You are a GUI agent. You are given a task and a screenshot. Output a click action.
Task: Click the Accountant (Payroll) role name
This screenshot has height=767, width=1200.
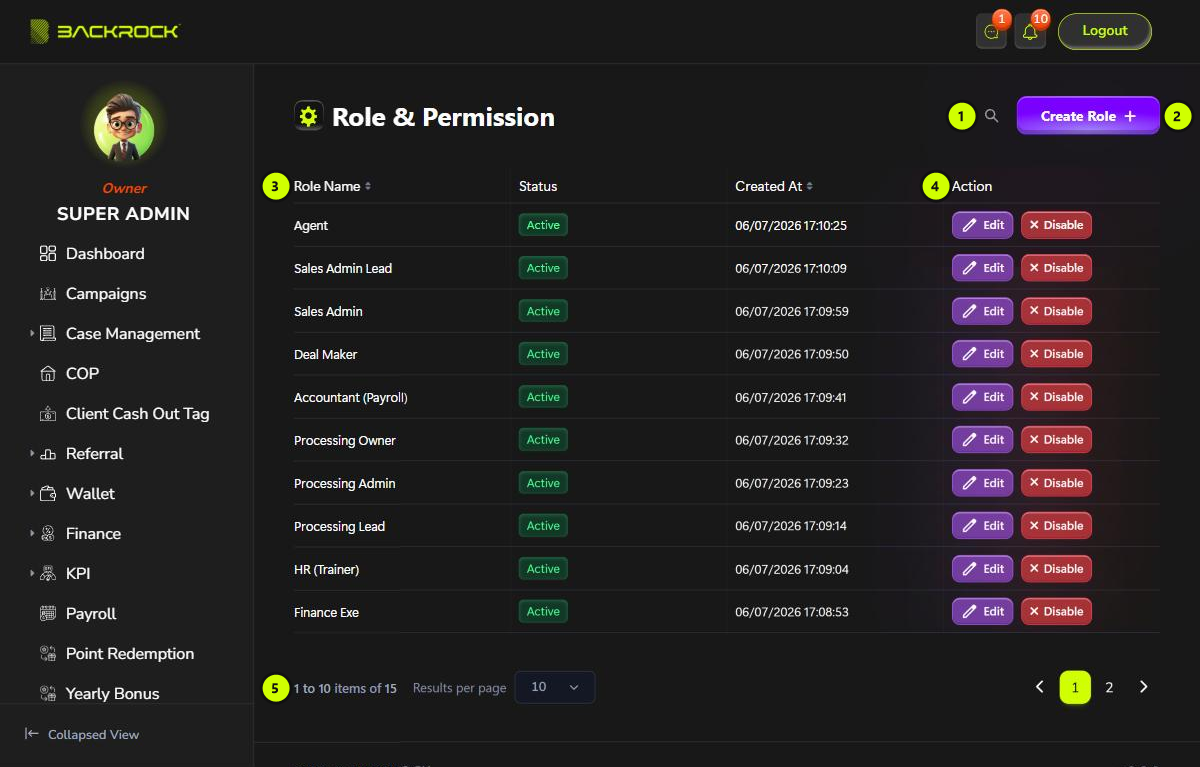coord(351,397)
